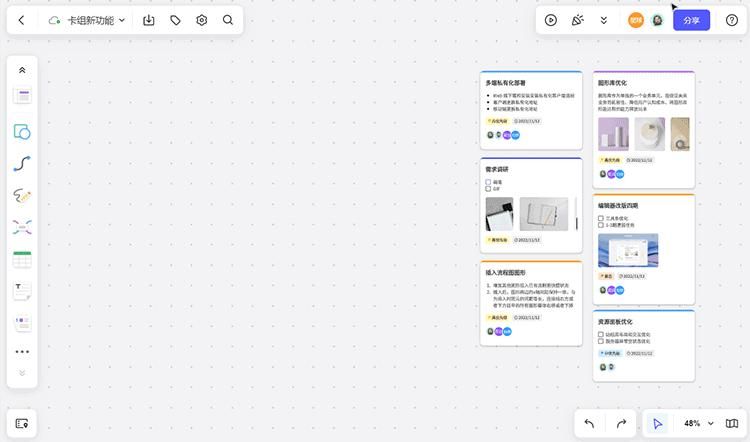Open help via the question mark icon
The width and height of the screenshot is (750, 442).
coord(731,20)
